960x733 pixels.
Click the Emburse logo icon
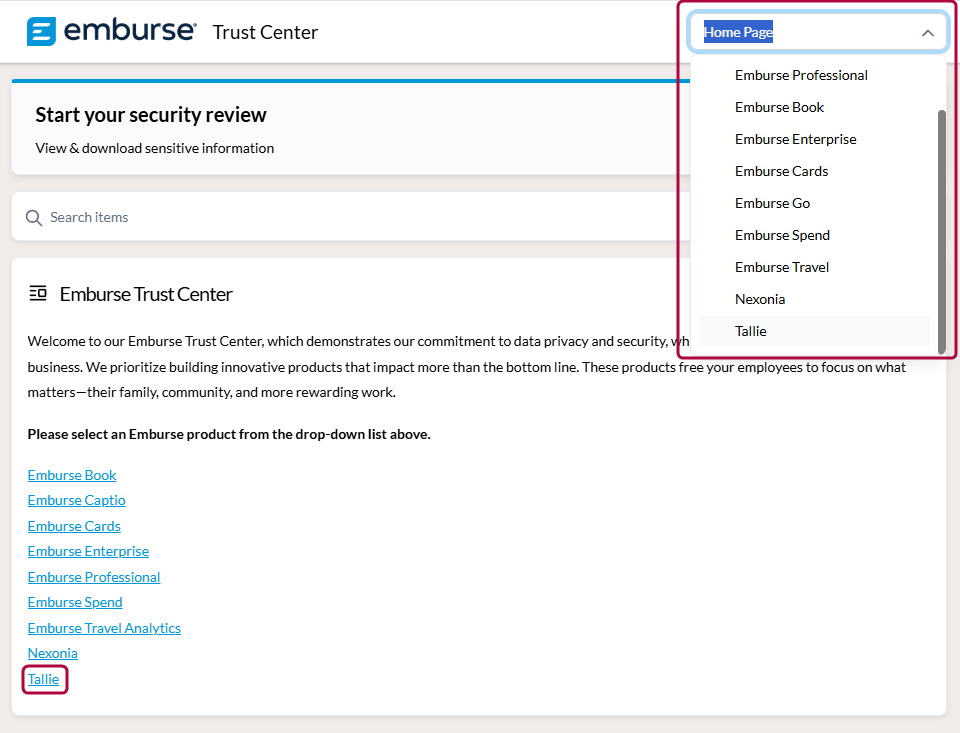click(41, 31)
